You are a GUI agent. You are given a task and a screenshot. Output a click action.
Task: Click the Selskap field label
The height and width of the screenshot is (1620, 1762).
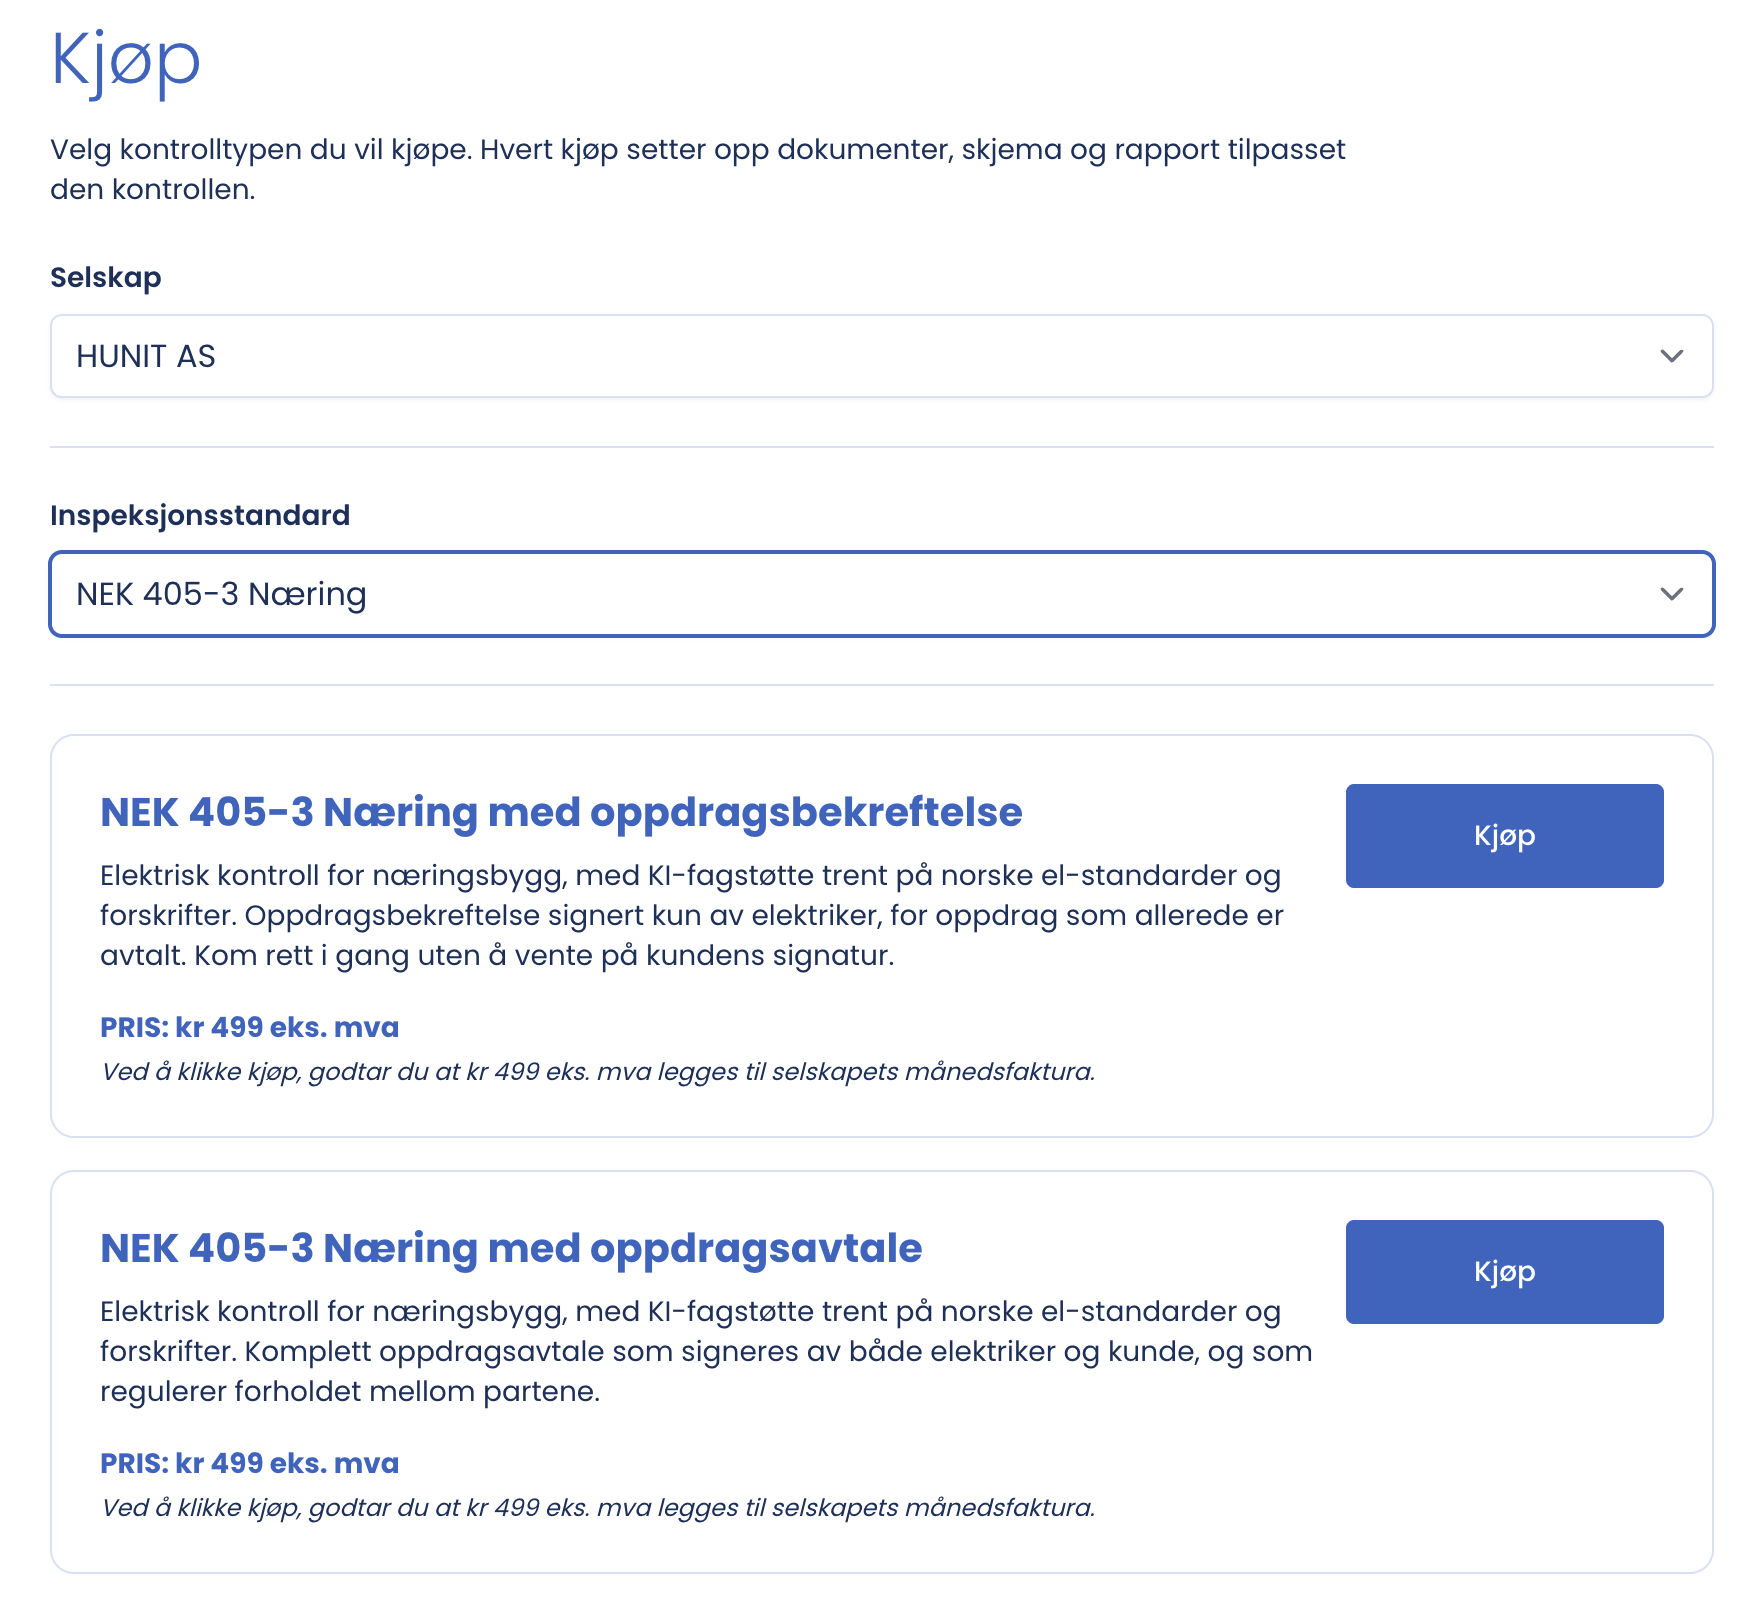(x=106, y=277)
